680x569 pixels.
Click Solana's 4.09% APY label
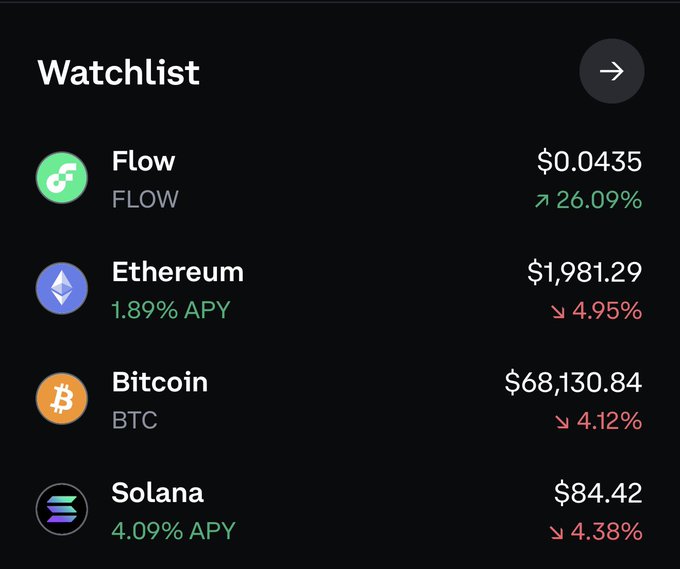point(173,530)
